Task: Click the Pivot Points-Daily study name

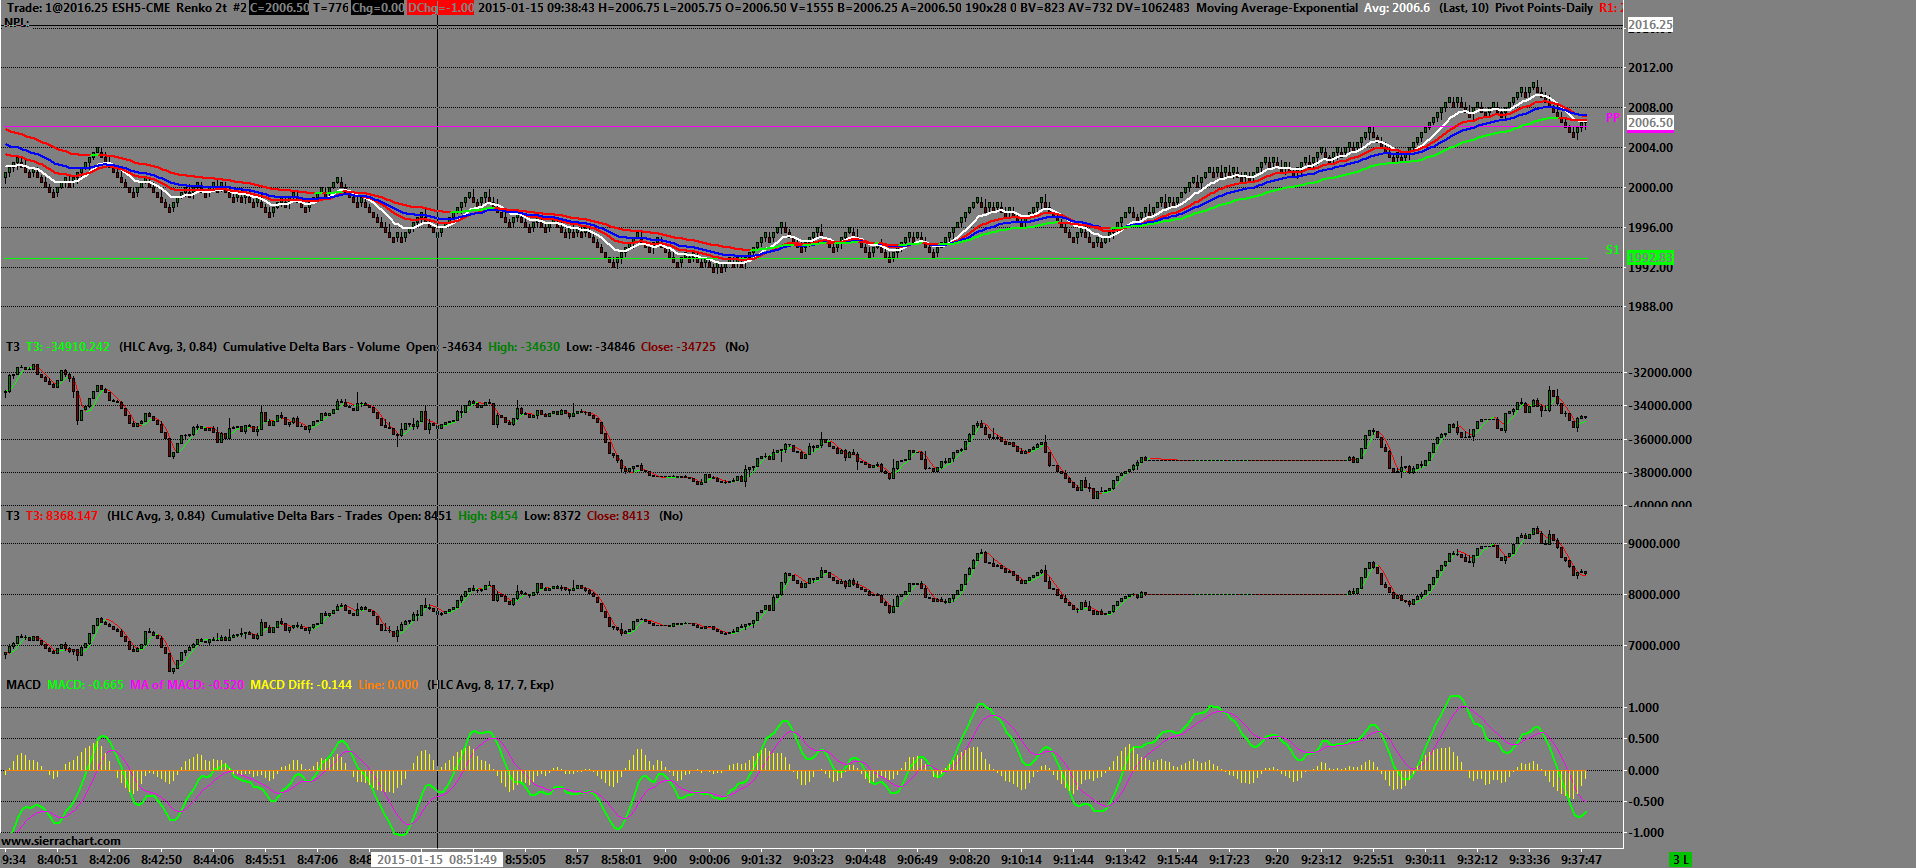Action: (1544, 8)
